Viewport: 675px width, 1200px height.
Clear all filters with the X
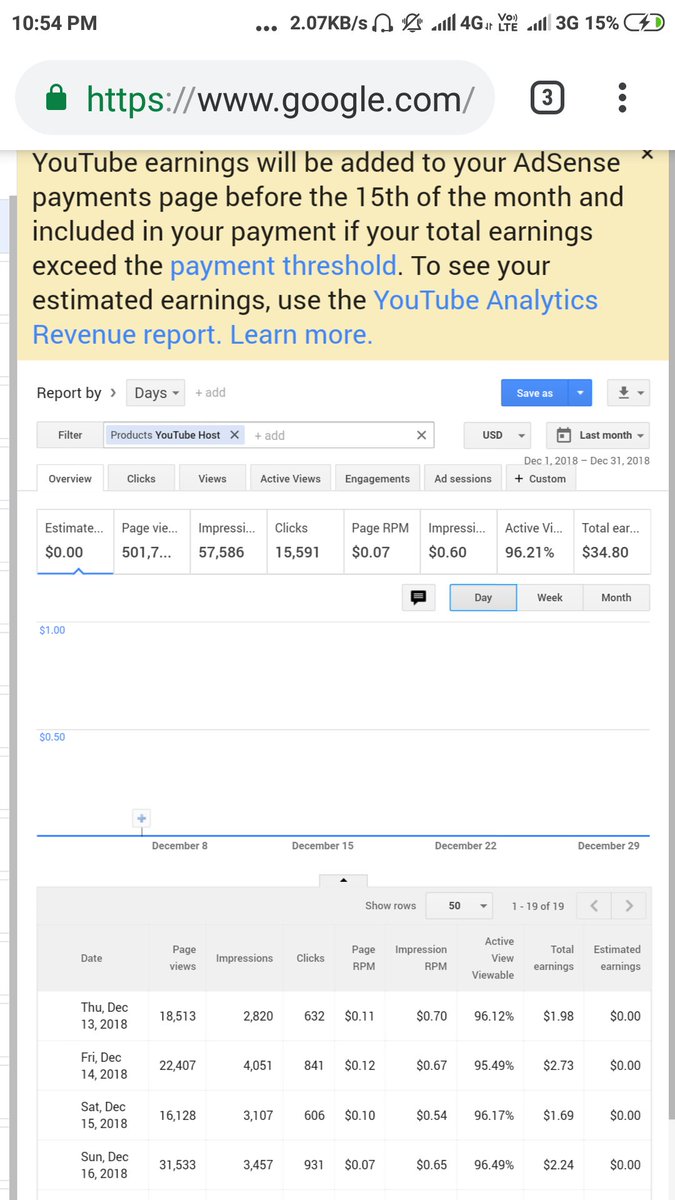(422, 435)
